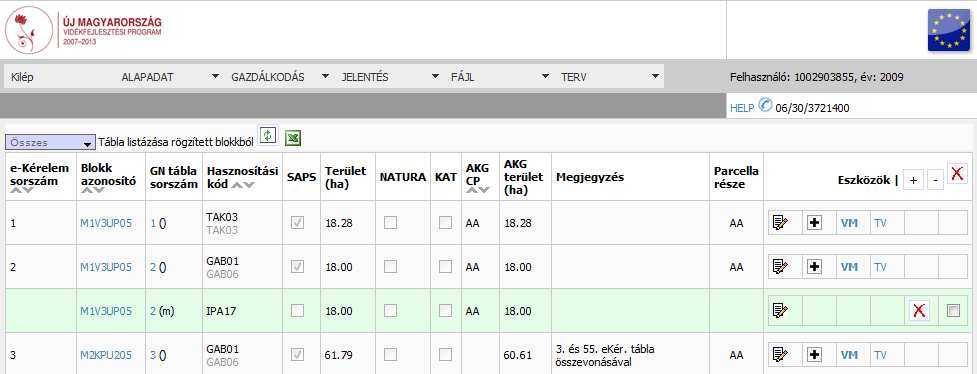Click the Megjegyzés column header

tap(589, 177)
